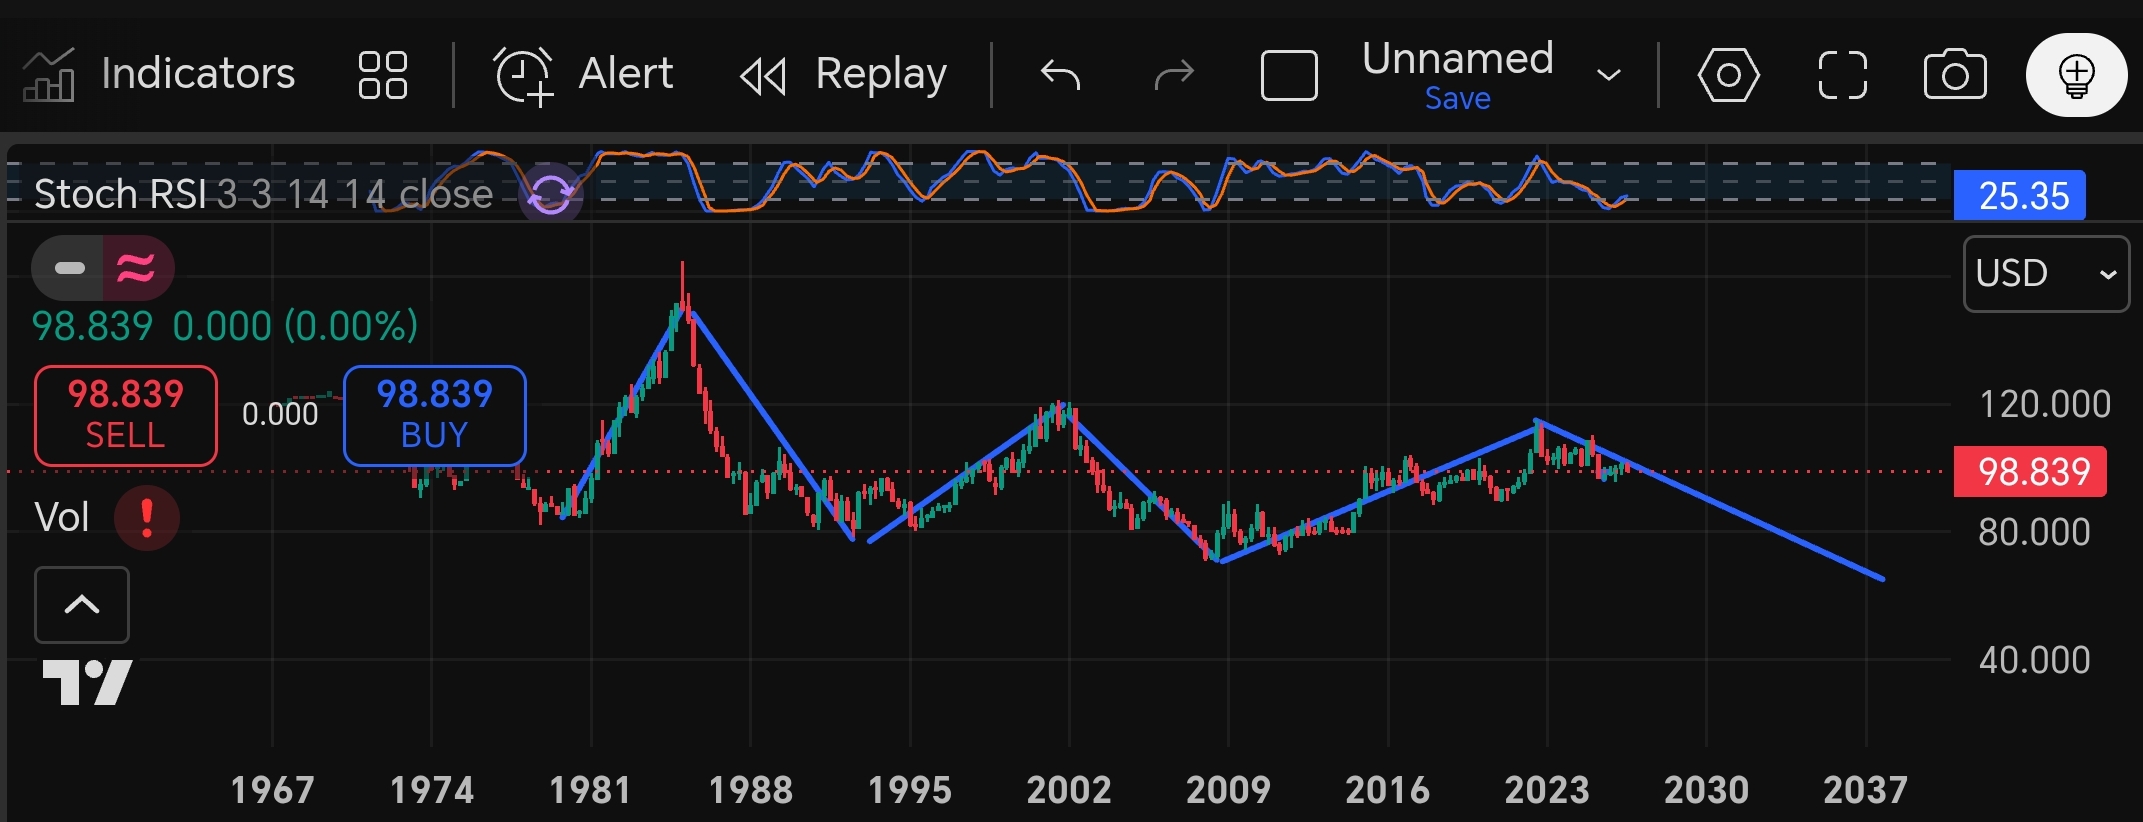Image resolution: width=2143 pixels, height=822 pixels.
Task: Click the 1981 time axis label
Action: coord(591,791)
